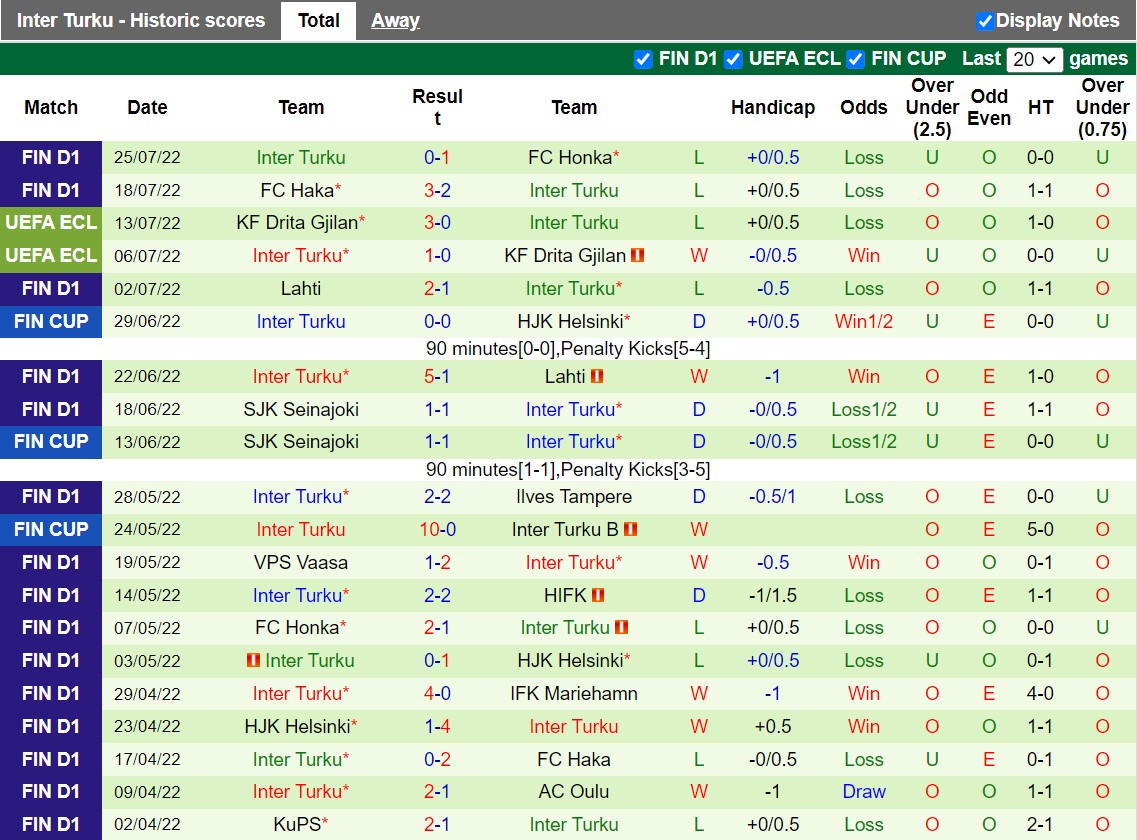Click the 3-0 score on 13/07/22
Viewport: 1137px width, 840px height.
[x=437, y=223]
